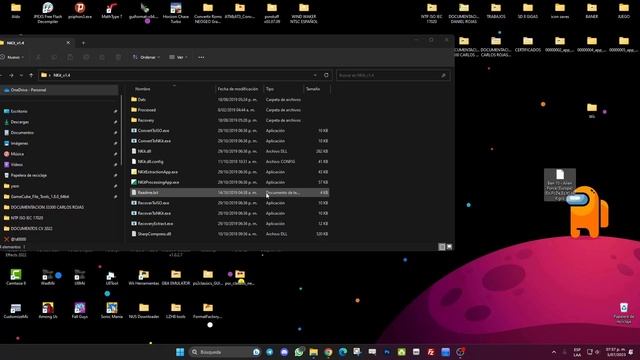
Task: Select the NUS Downloader desktop folder
Action: 144,311
